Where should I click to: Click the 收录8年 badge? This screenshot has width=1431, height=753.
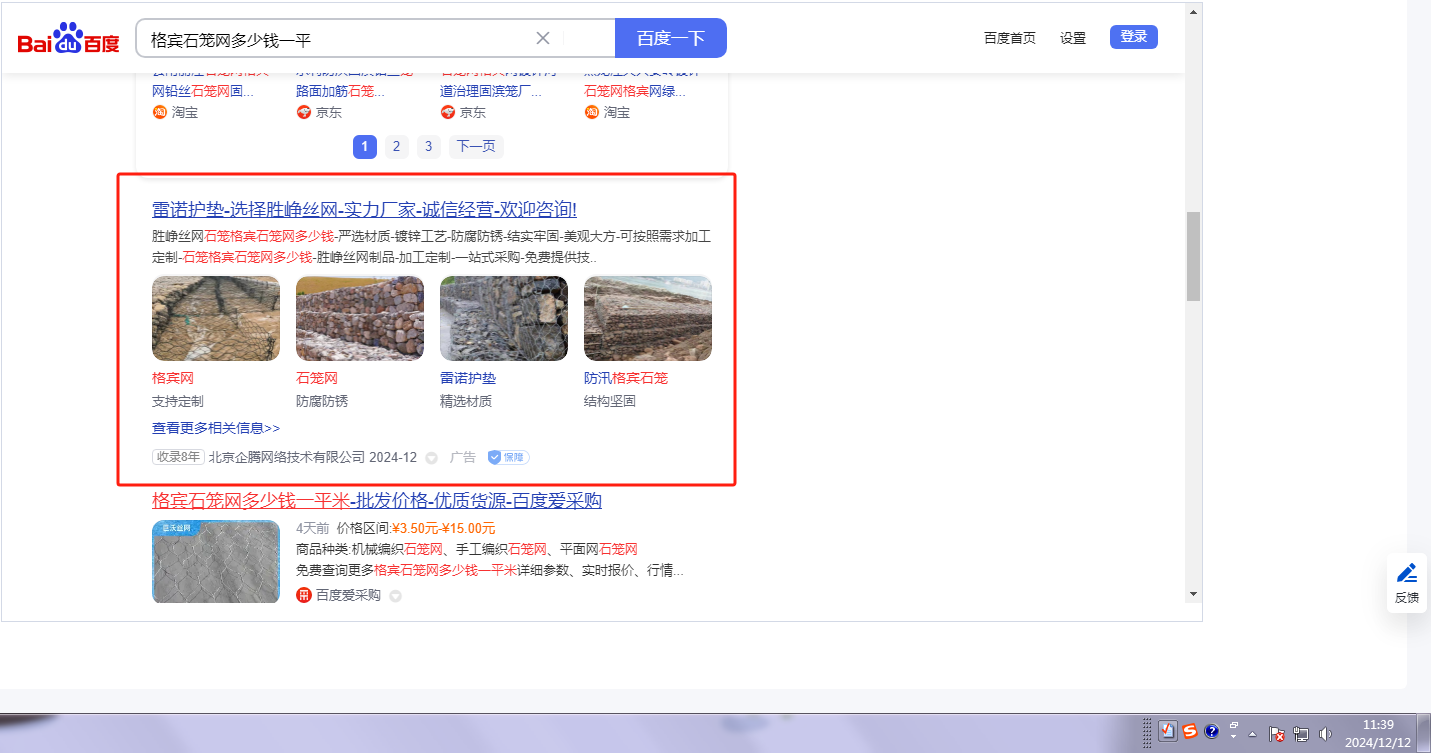[x=178, y=457]
